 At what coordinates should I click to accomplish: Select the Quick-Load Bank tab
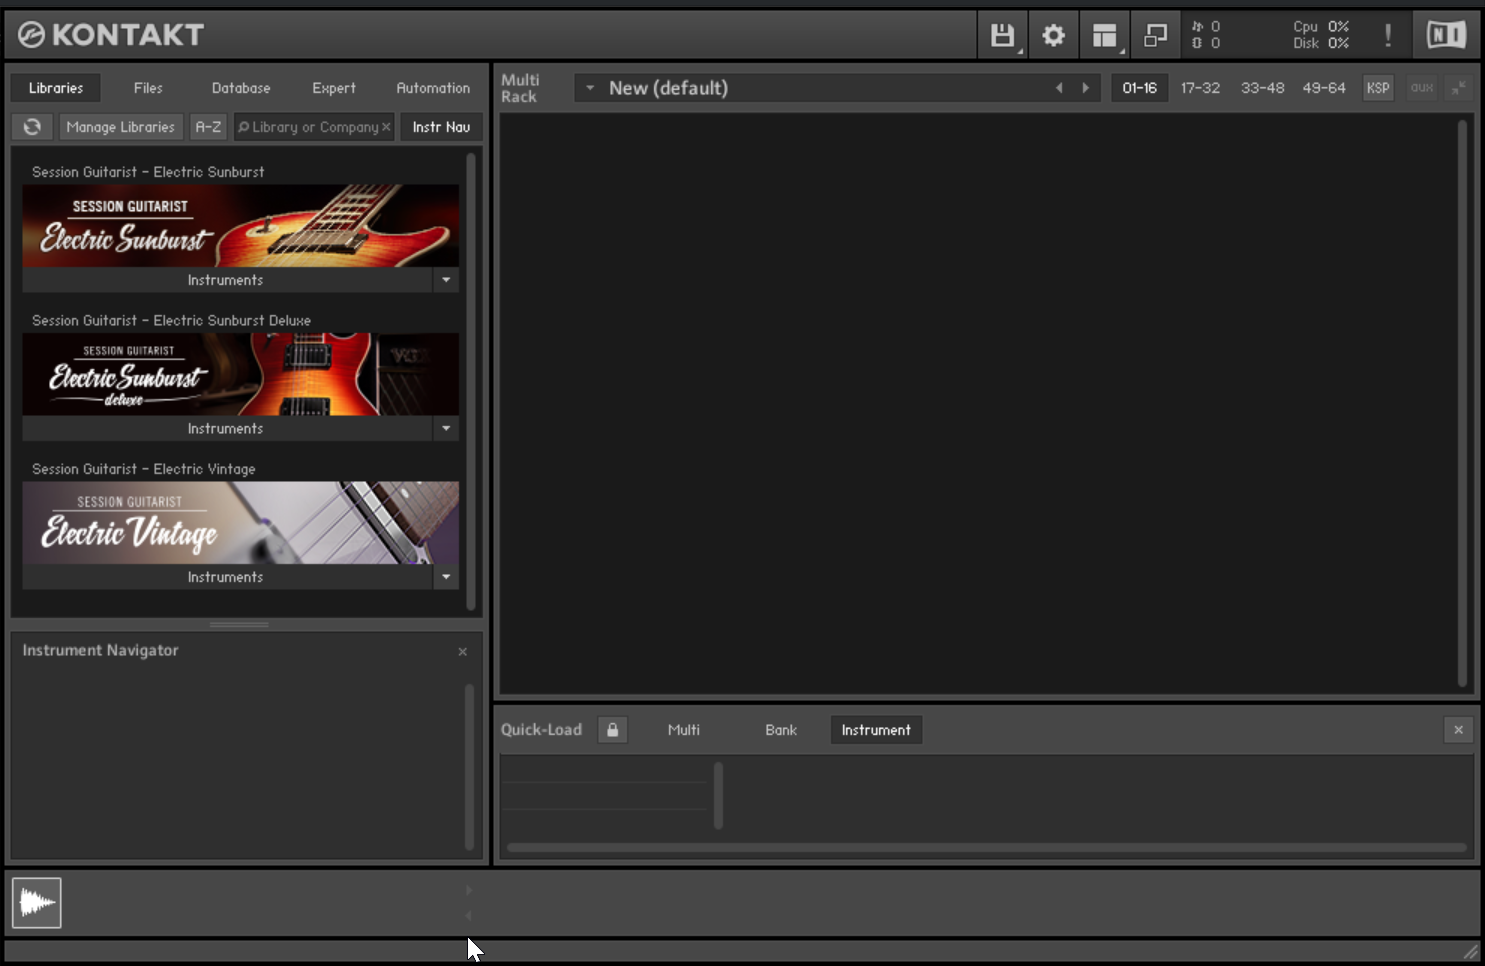point(781,730)
